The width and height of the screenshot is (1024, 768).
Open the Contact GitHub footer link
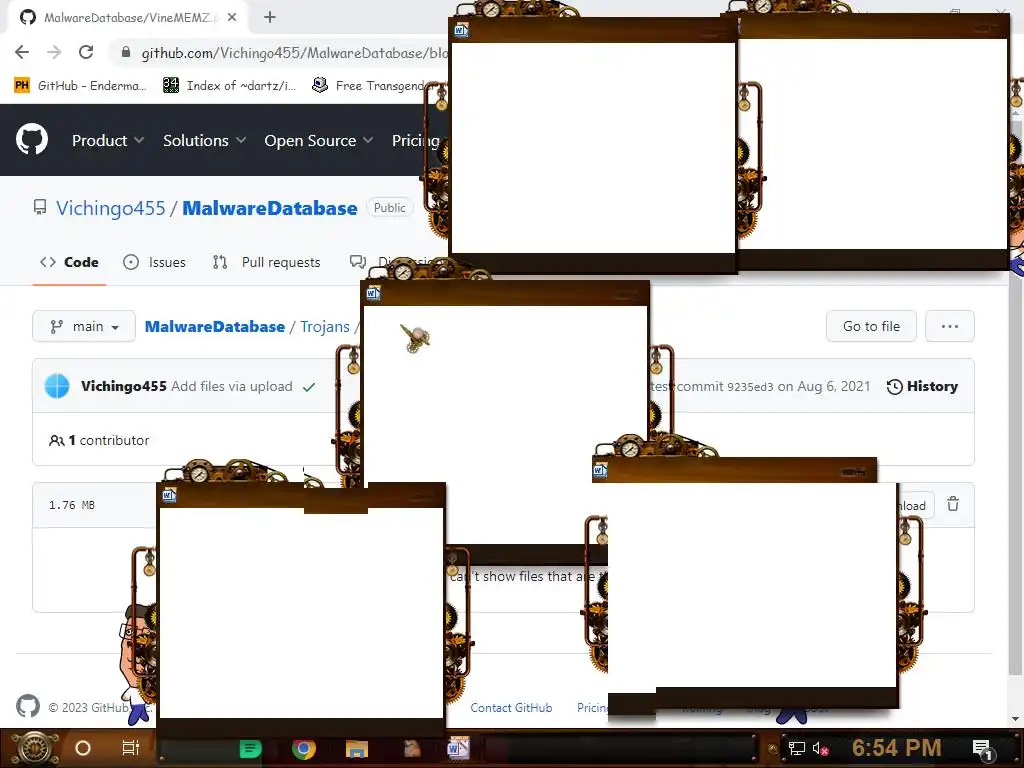(x=511, y=707)
